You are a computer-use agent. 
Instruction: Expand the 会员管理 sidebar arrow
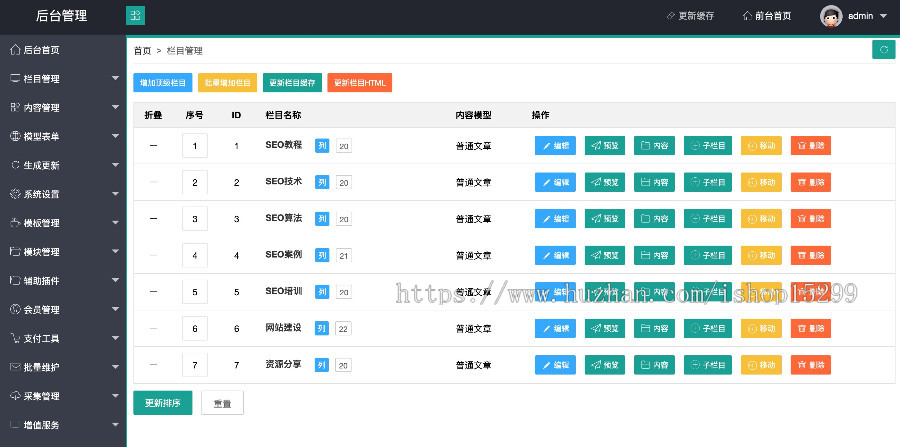coord(115,309)
